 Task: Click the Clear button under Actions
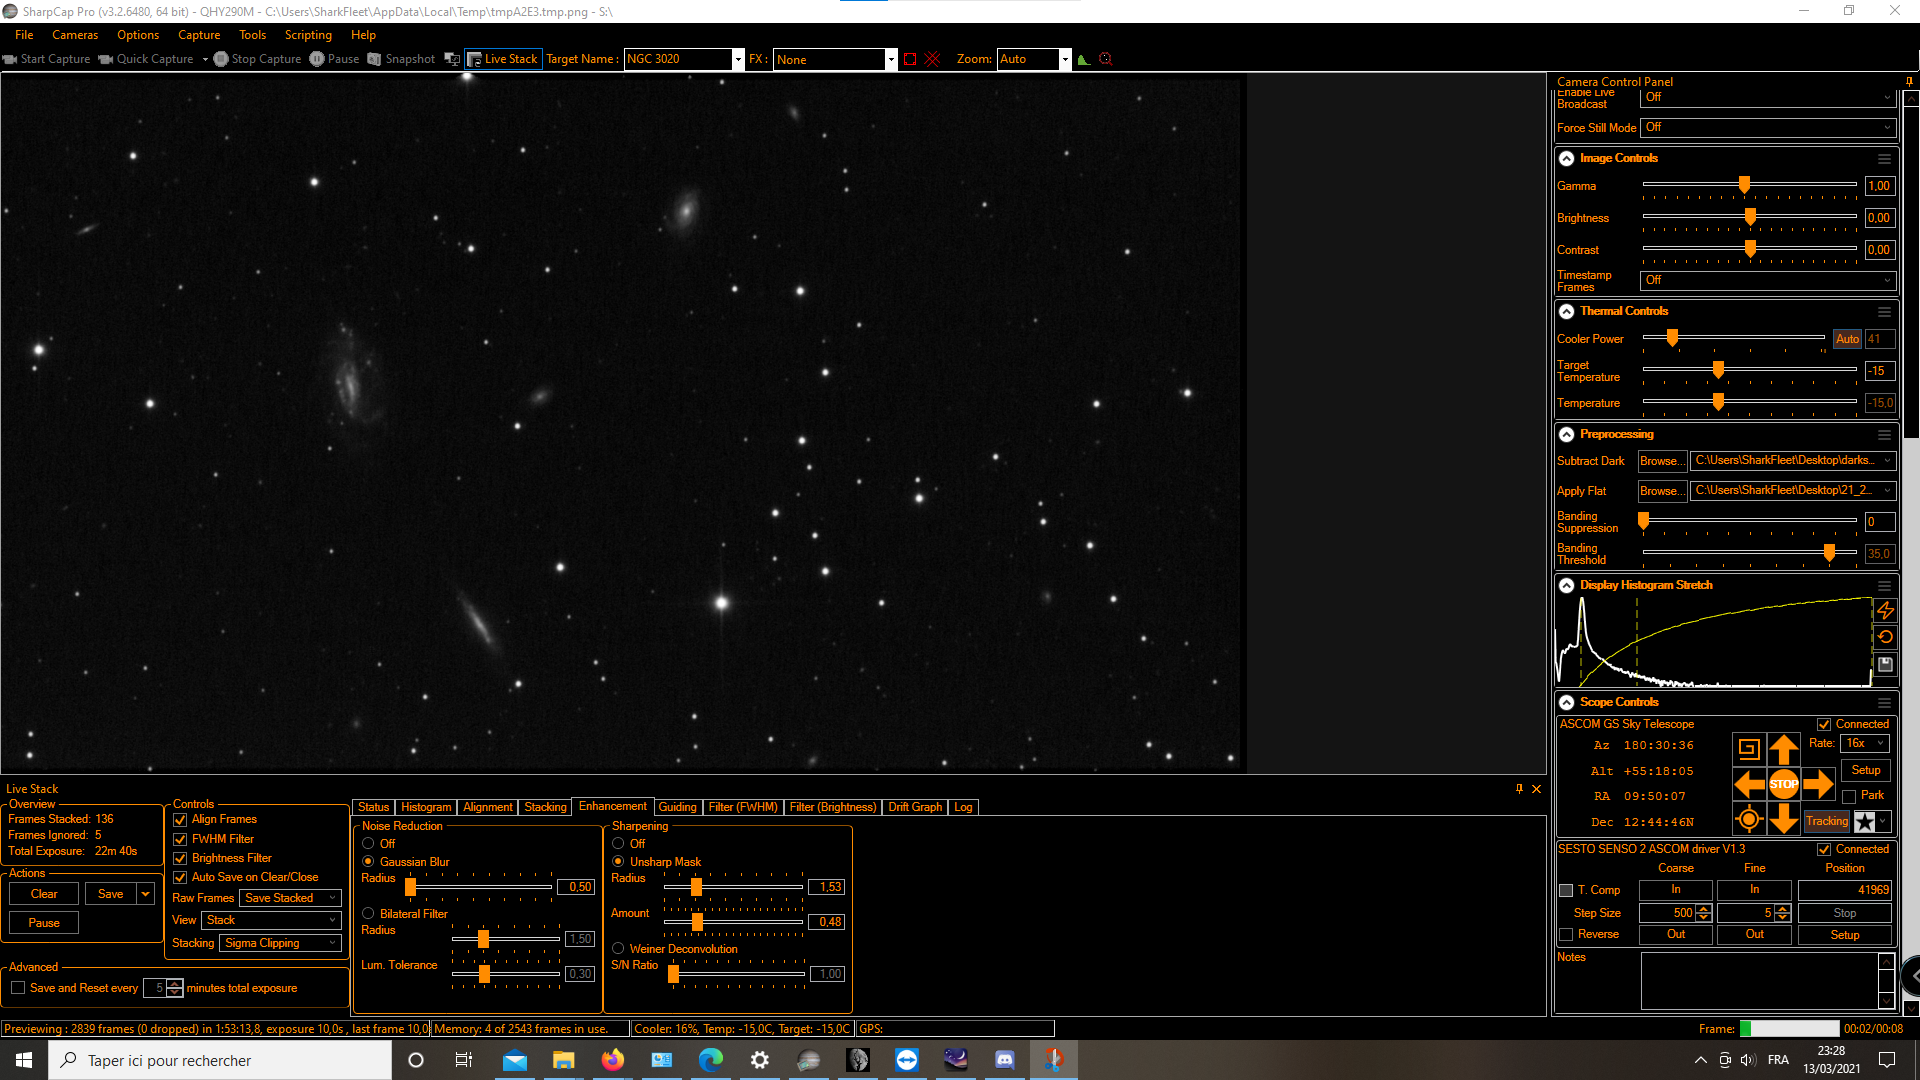[44, 894]
